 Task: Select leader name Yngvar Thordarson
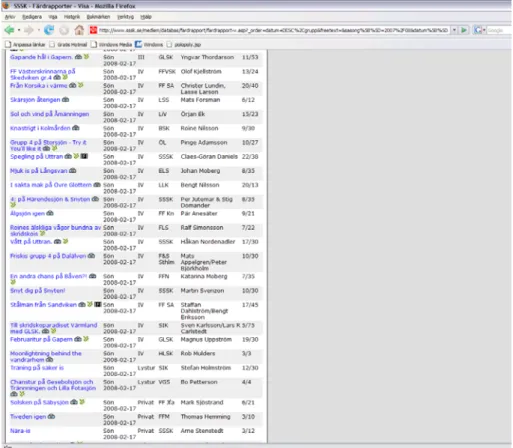[207, 57]
